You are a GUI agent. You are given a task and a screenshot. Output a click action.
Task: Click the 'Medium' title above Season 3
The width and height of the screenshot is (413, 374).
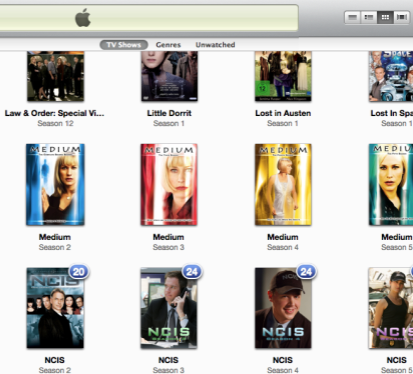pos(168,237)
